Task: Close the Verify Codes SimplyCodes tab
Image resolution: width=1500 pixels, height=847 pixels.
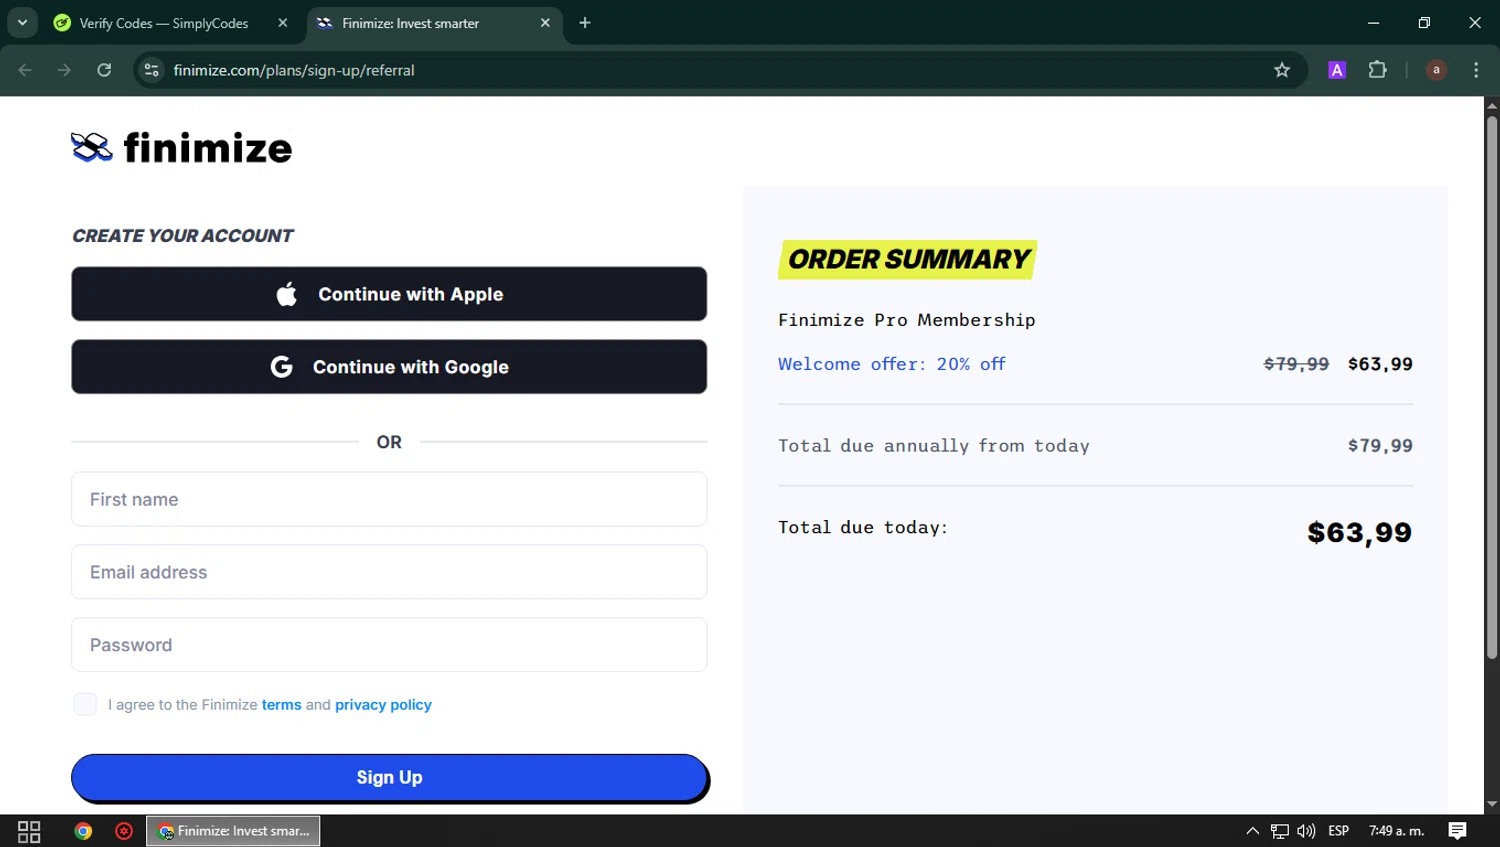Action: click(283, 23)
